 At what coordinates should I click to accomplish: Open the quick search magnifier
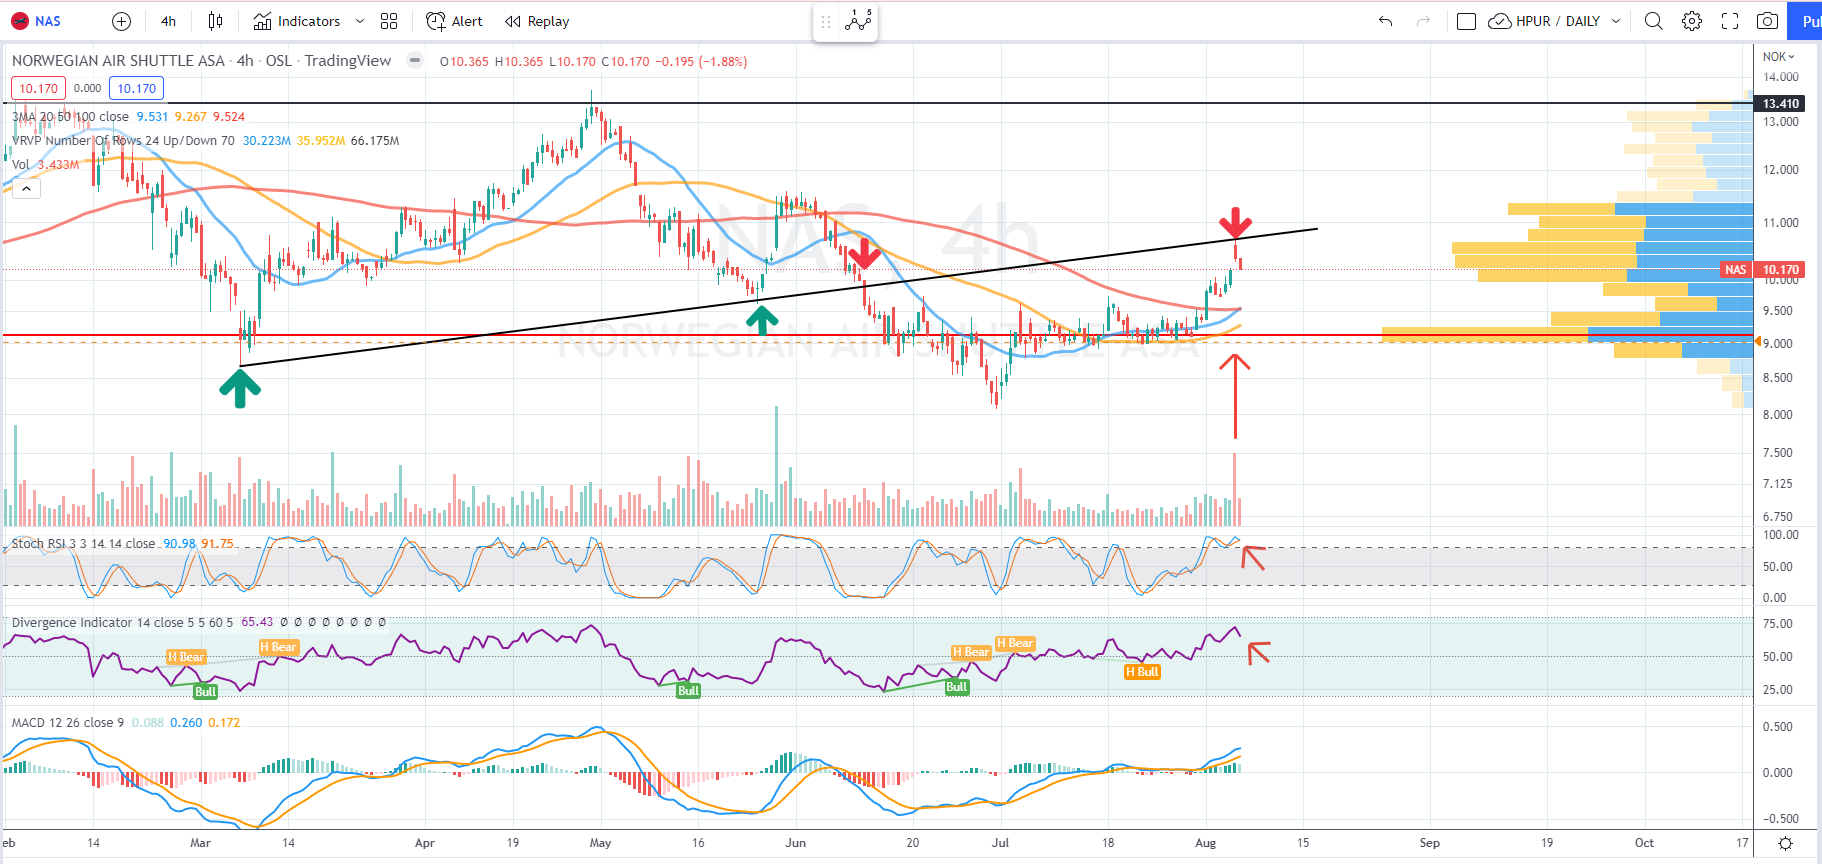(1653, 21)
